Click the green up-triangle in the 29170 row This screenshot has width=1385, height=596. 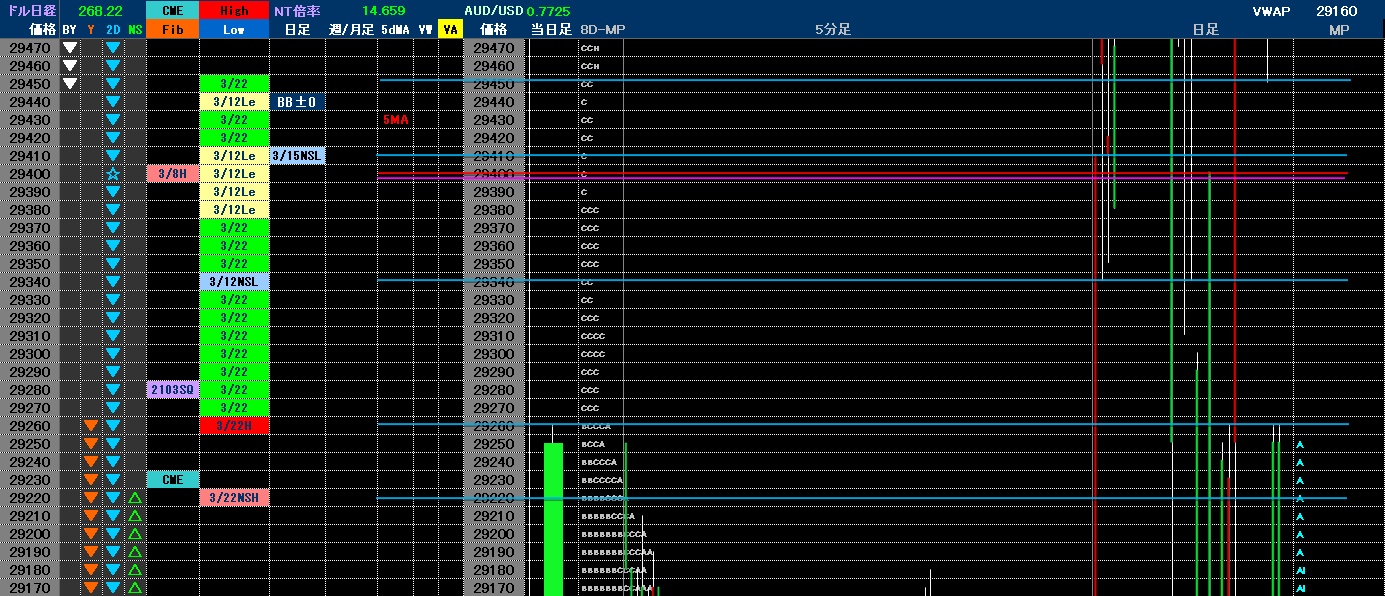tap(135, 587)
